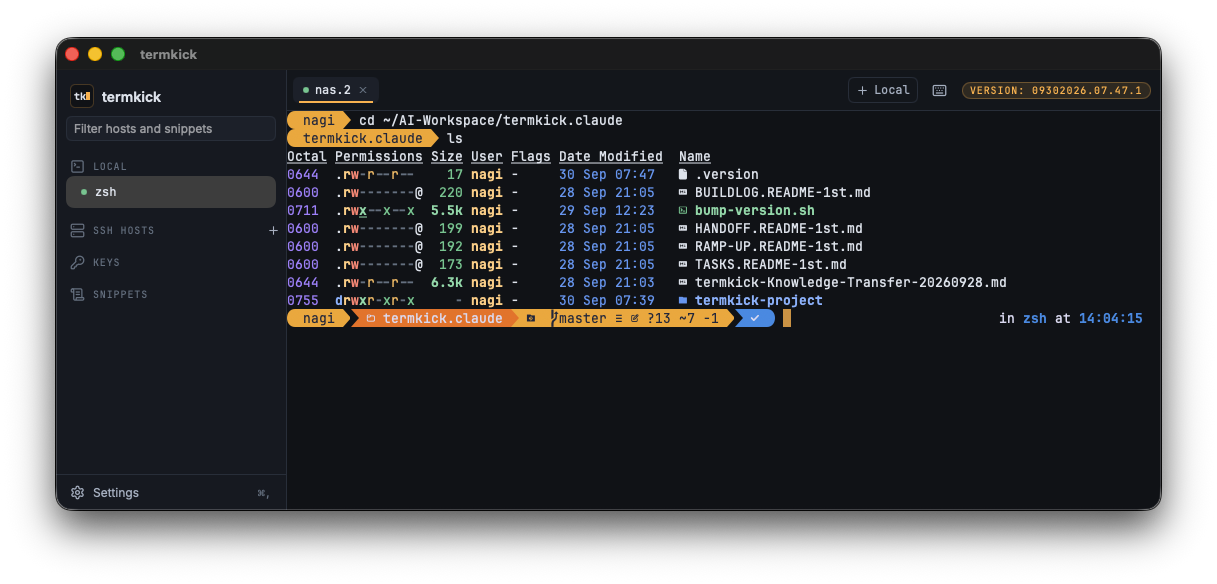Screen dimensions: 1217x584
Task: Click the LOCAL section terminal icon
Action: [77, 166]
